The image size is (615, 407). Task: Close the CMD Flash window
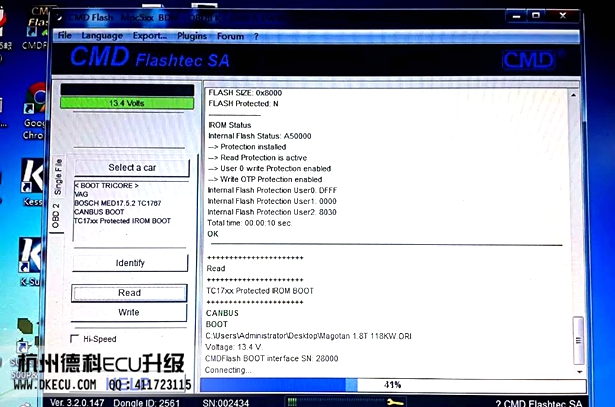pyautogui.click(x=562, y=16)
